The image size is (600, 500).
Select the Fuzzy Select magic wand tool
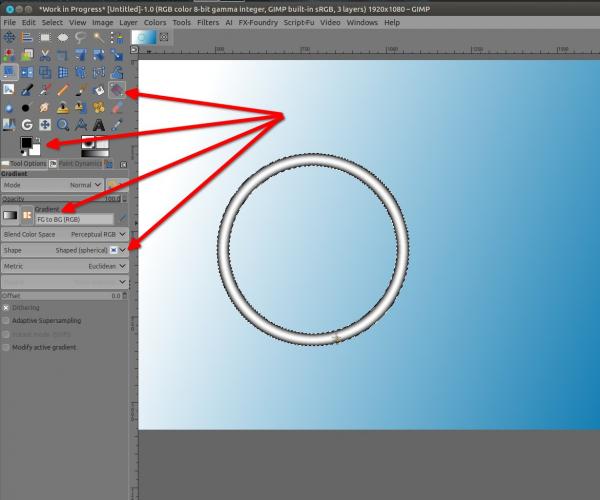point(99,37)
